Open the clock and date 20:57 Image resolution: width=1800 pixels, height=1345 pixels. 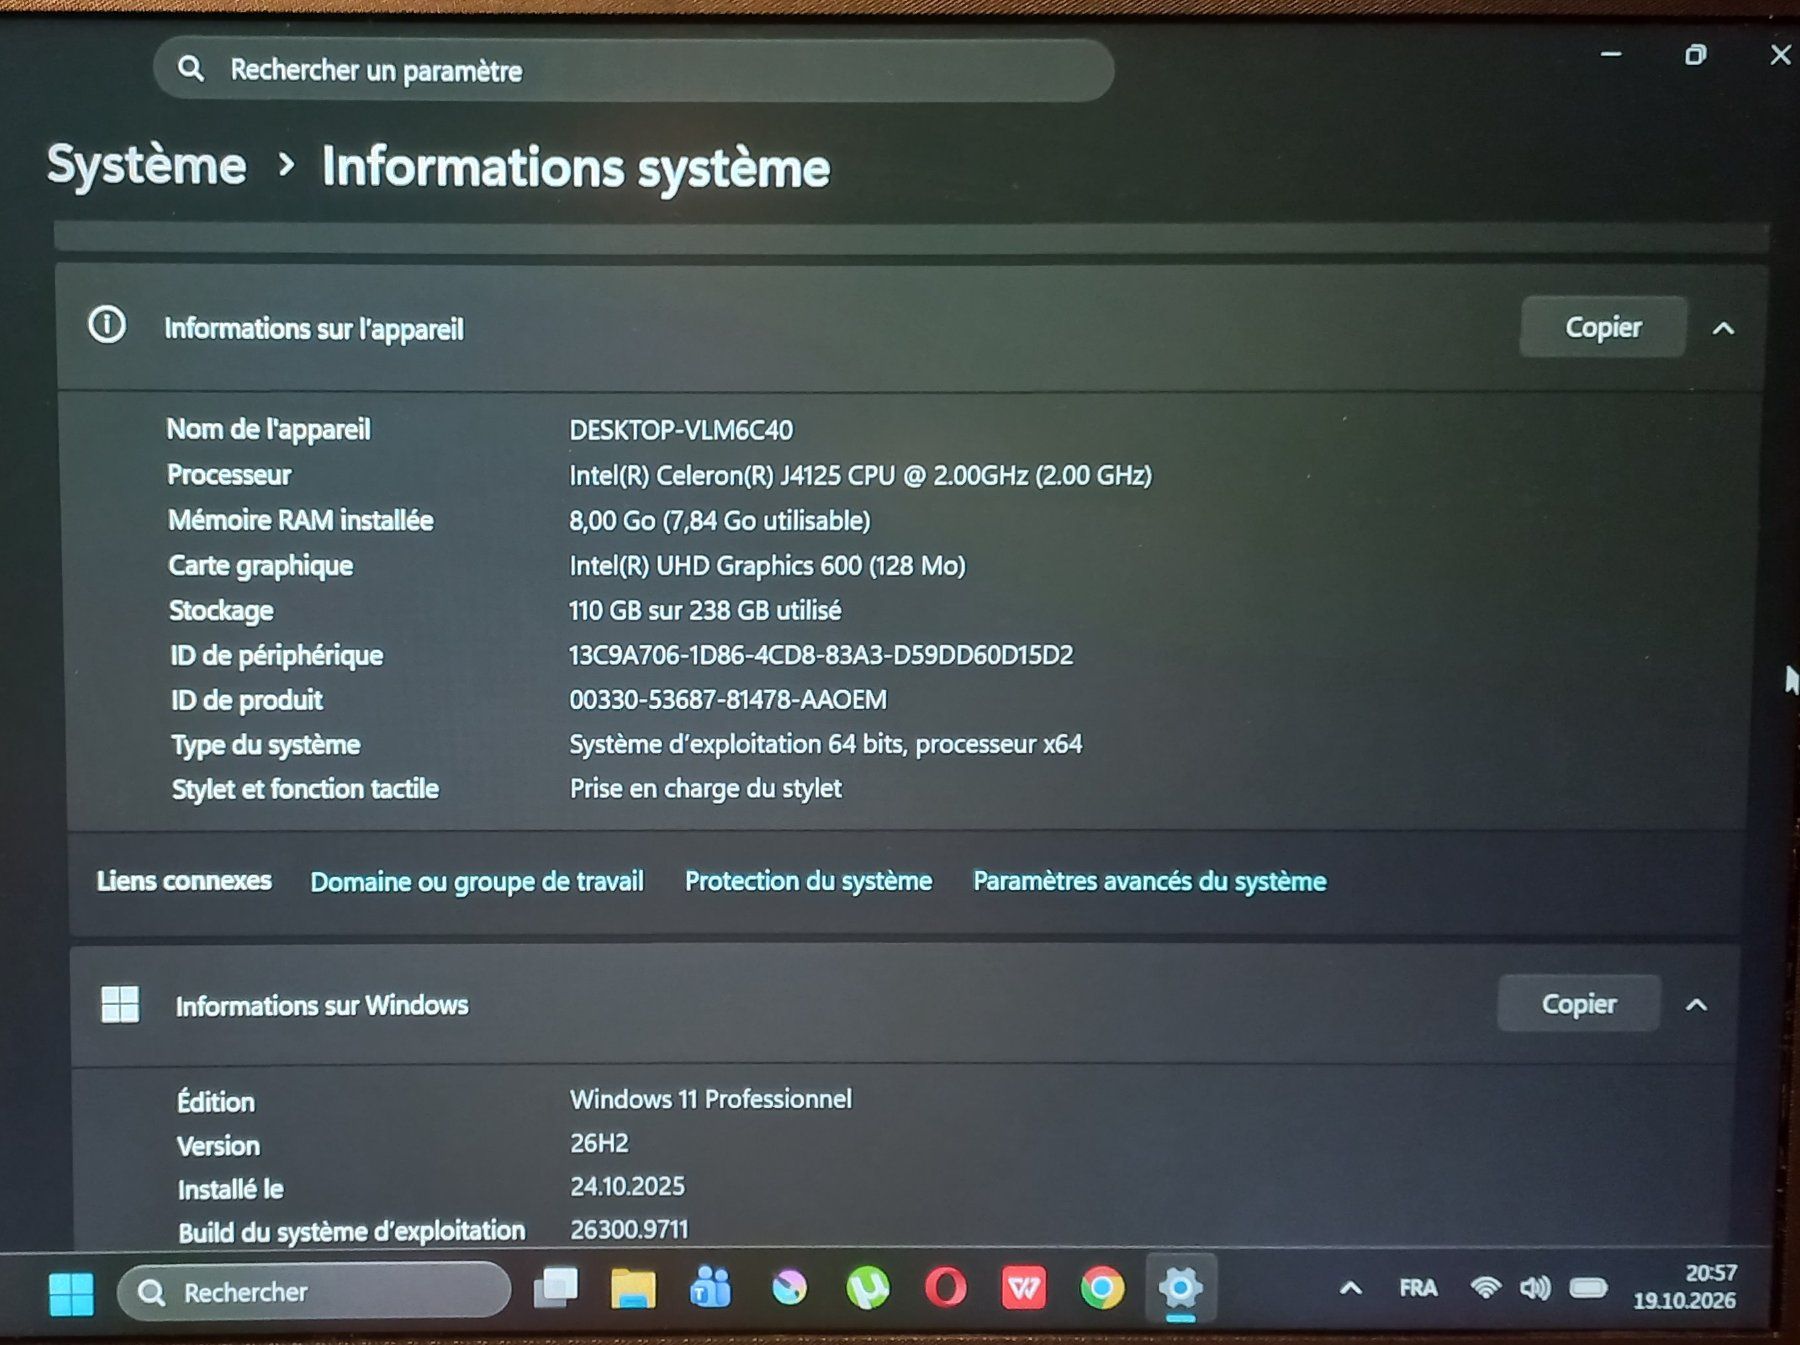click(x=1685, y=1287)
